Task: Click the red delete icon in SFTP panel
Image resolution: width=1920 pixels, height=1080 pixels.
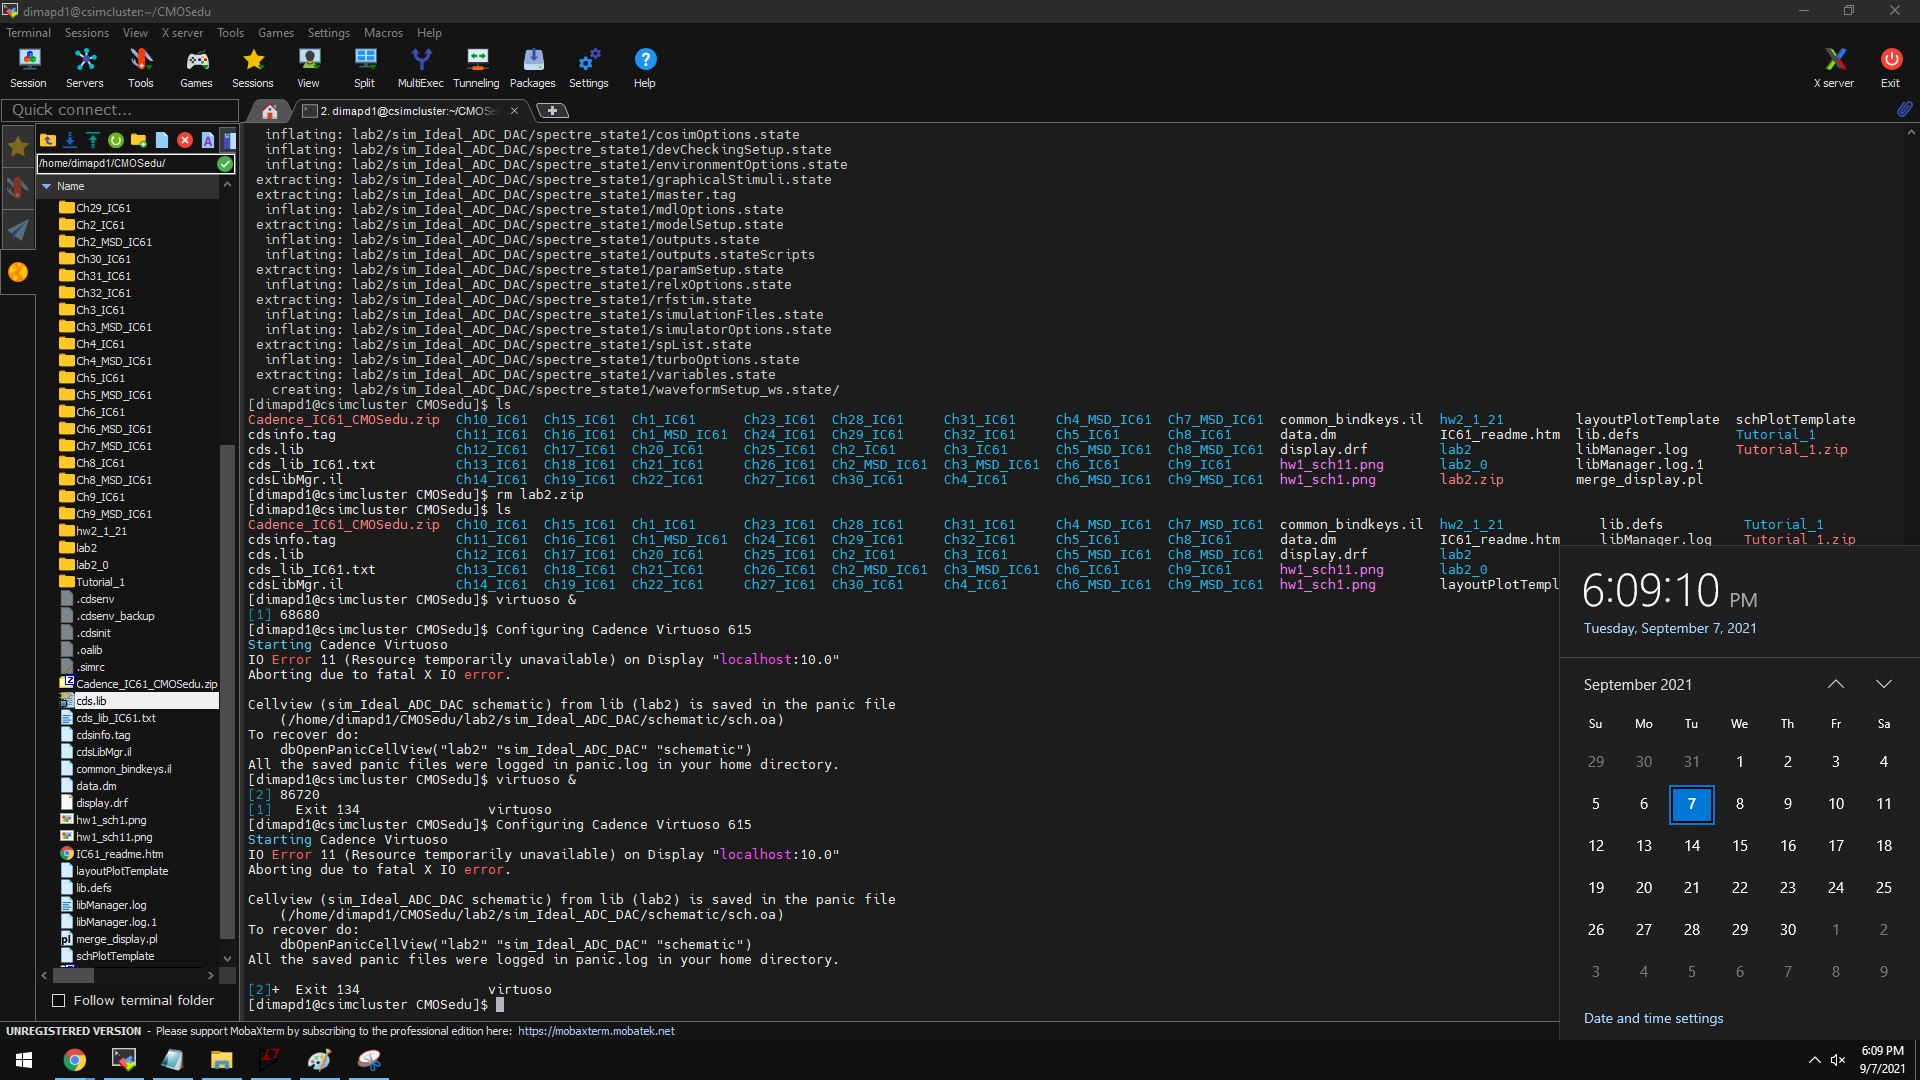Action: pos(185,140)
